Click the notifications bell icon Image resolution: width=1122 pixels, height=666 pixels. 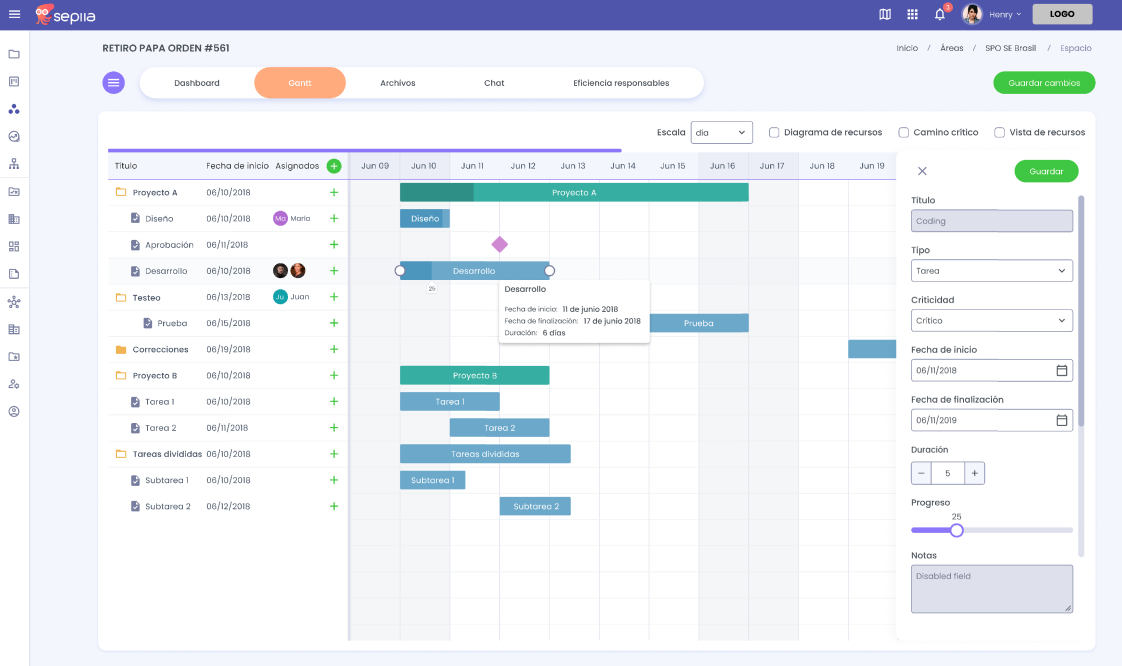tap(939, 14)
